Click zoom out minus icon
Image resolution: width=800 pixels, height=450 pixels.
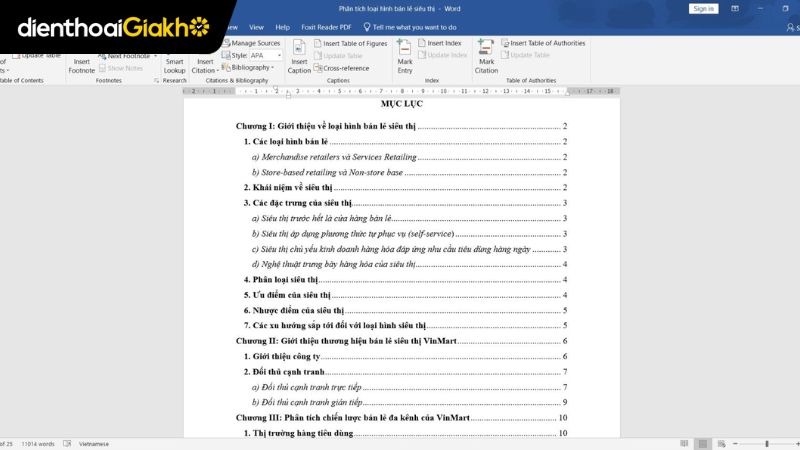click(735, 444)
